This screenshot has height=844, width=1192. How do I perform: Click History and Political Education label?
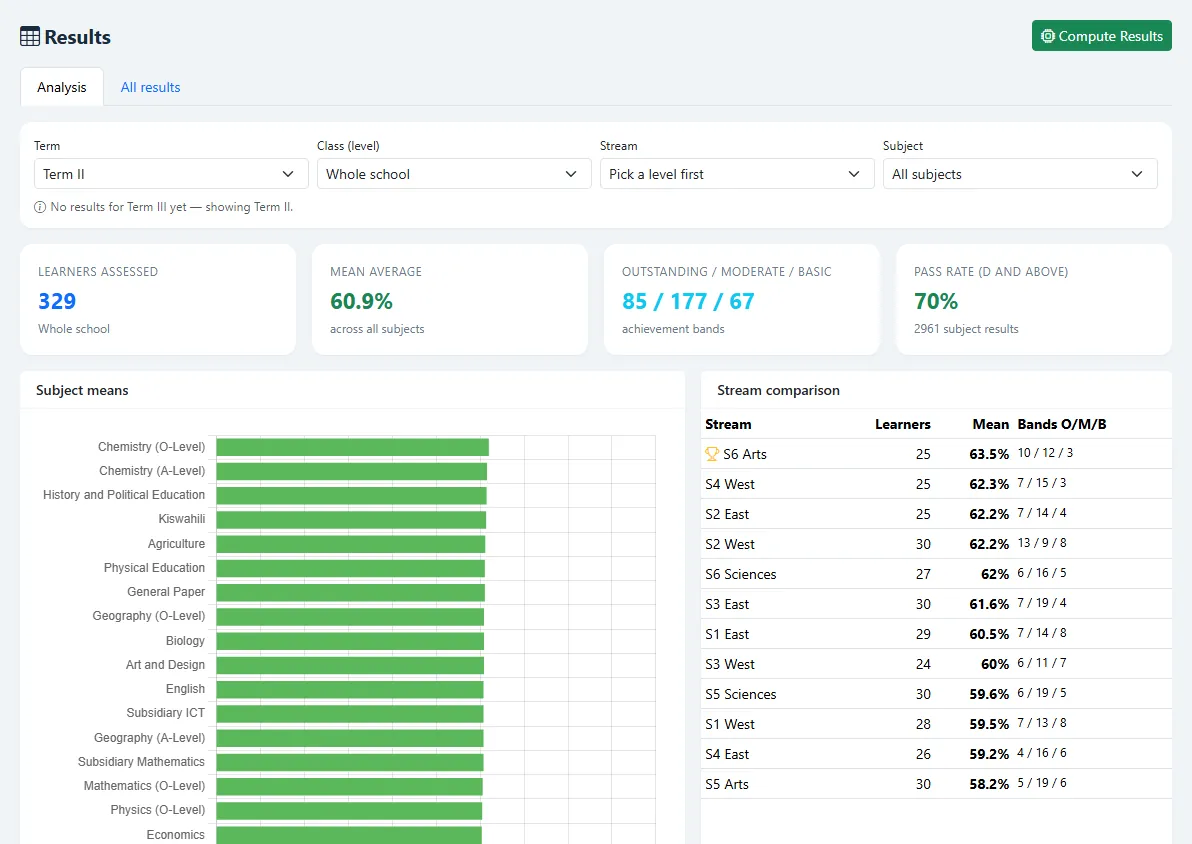point(124,495)
